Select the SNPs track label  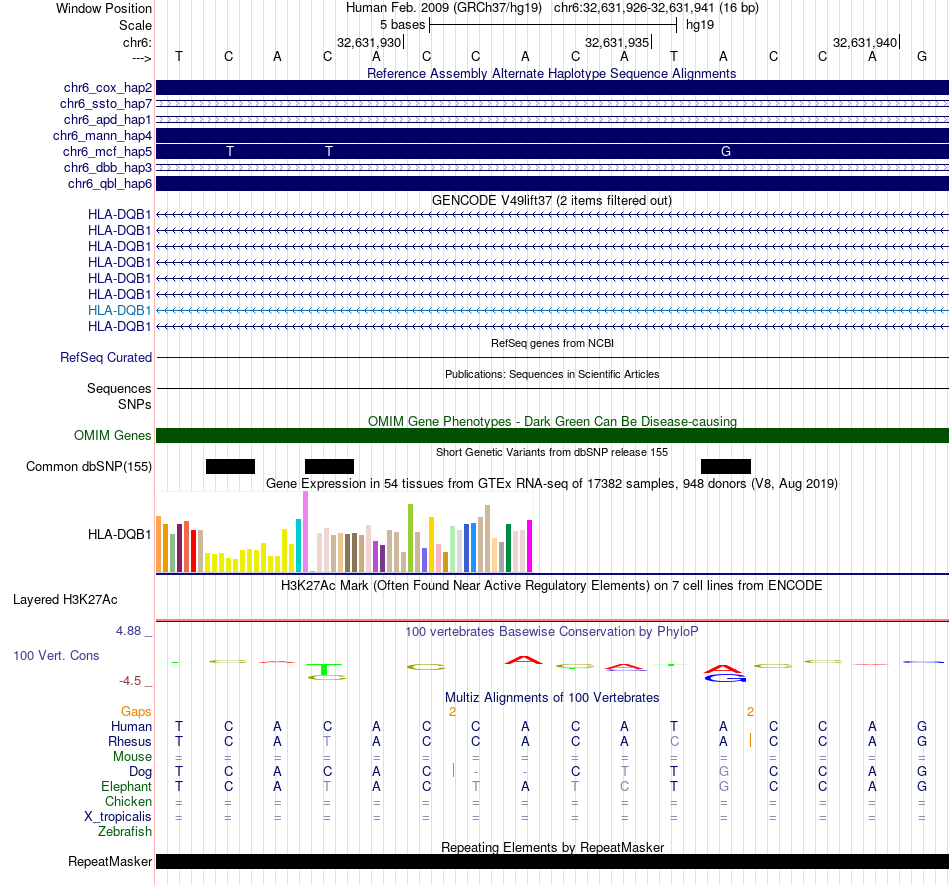[x=135, y=404]
